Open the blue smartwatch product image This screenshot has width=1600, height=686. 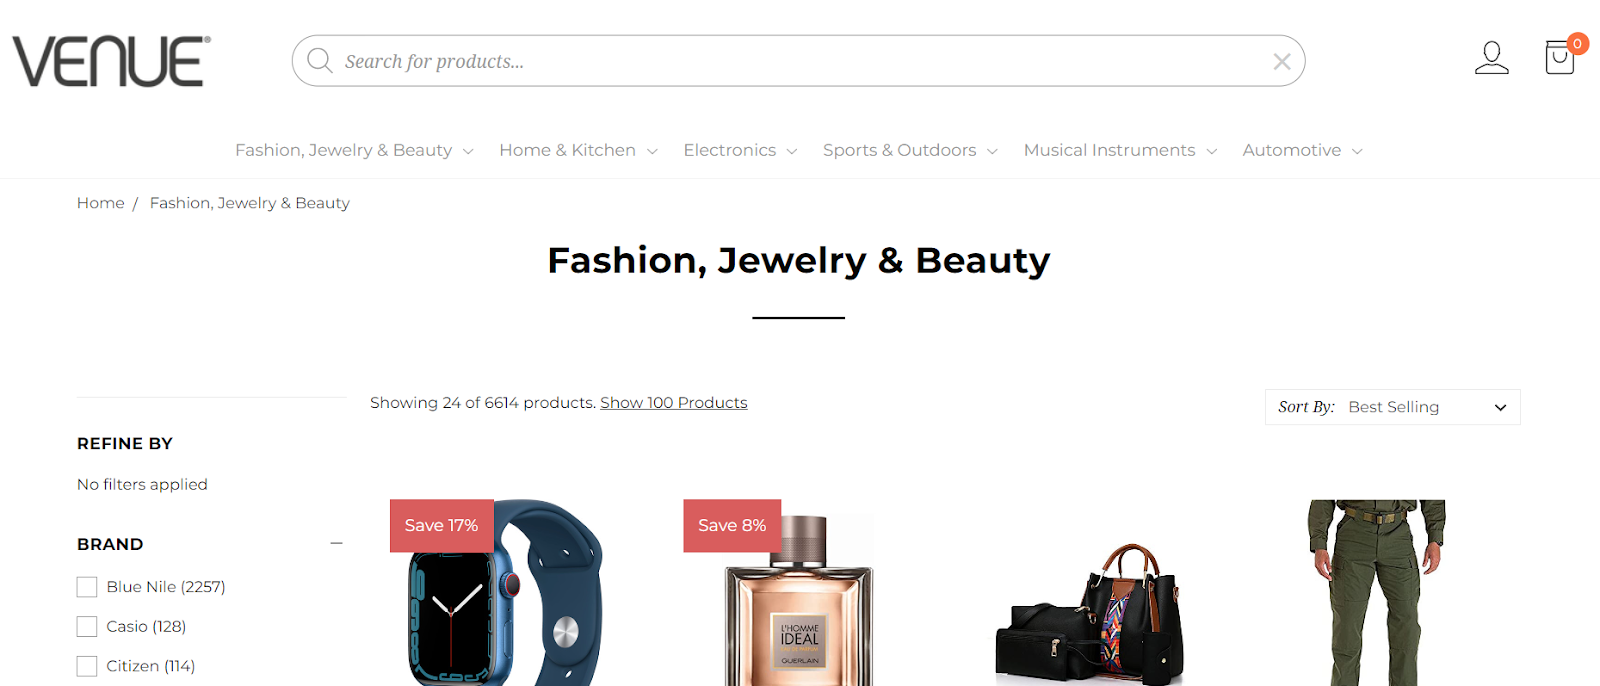point(505,592)
